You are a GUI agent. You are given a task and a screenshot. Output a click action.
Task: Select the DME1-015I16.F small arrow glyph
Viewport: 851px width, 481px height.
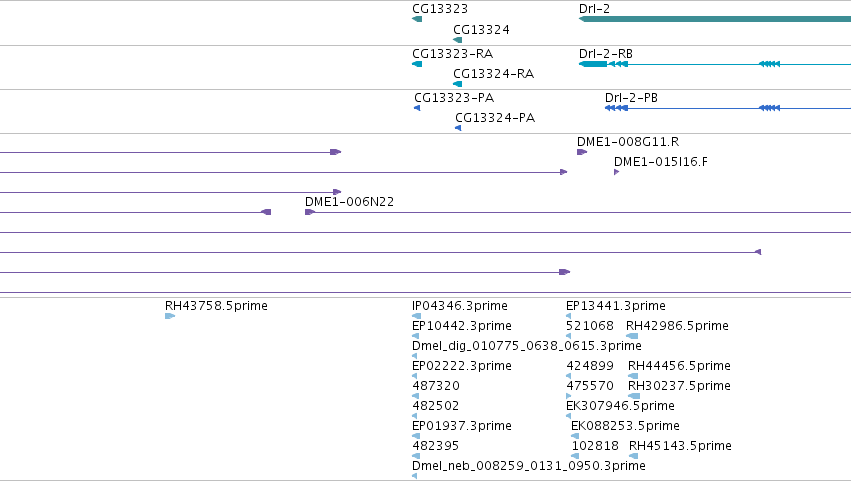coord(617,172)
